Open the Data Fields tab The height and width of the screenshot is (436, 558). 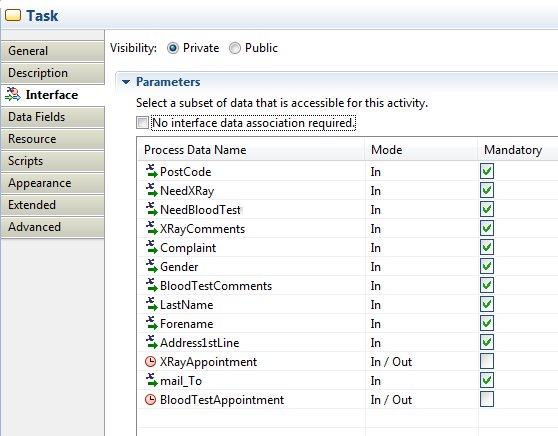(x=53, y=117)
